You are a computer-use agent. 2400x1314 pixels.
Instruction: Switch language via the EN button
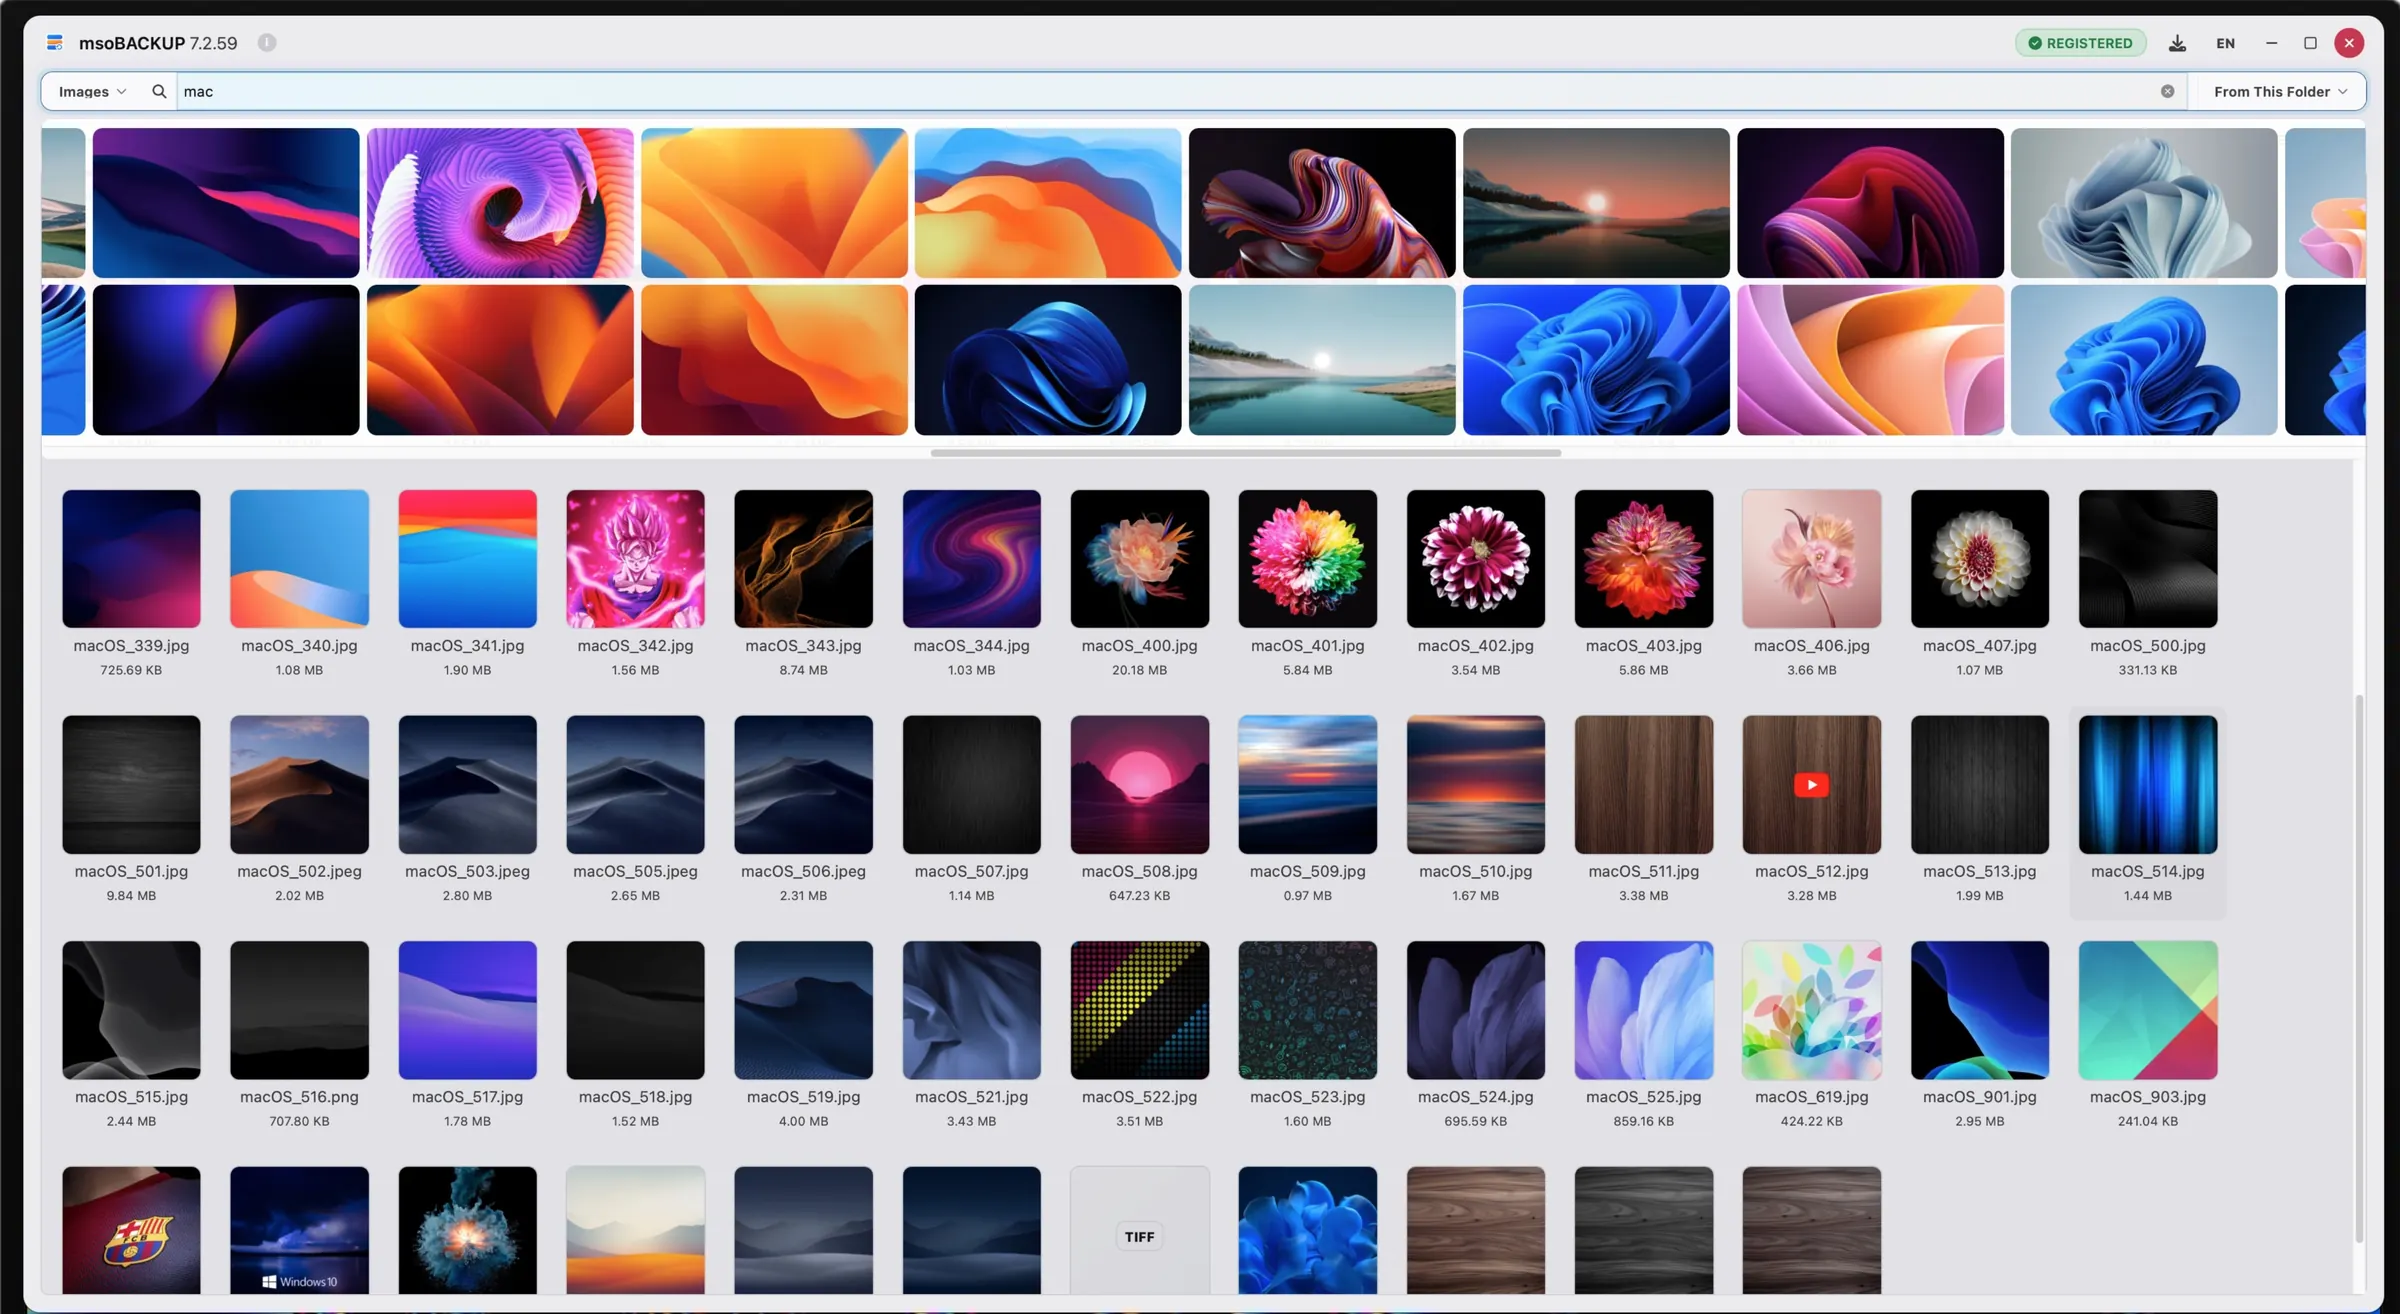2225,43
